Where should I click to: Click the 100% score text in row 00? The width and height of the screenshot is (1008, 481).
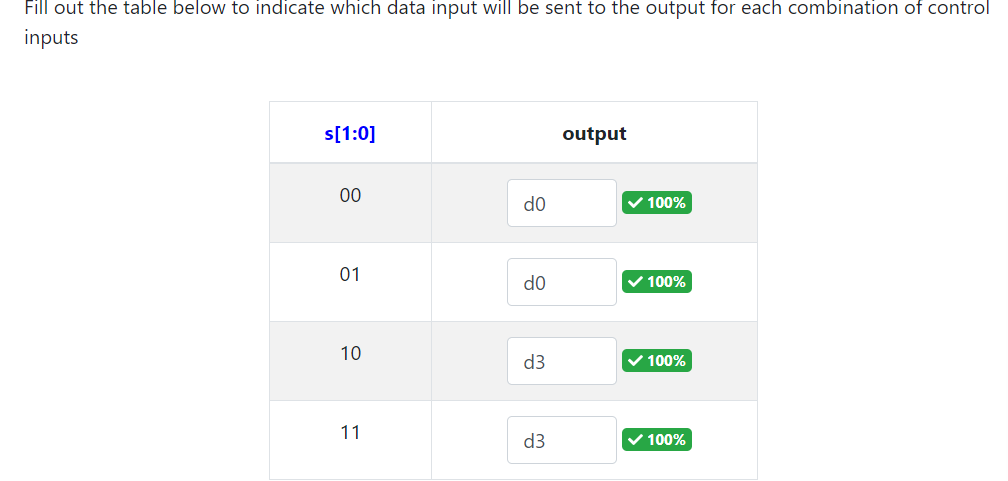[x=666, y=203]
